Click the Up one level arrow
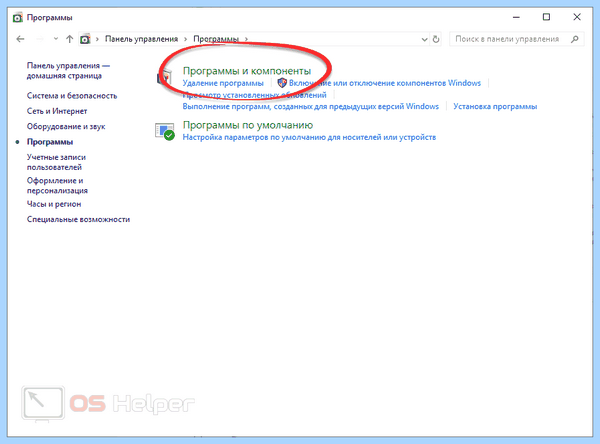Viewport: 600px width, 444px height. (69, 39)
